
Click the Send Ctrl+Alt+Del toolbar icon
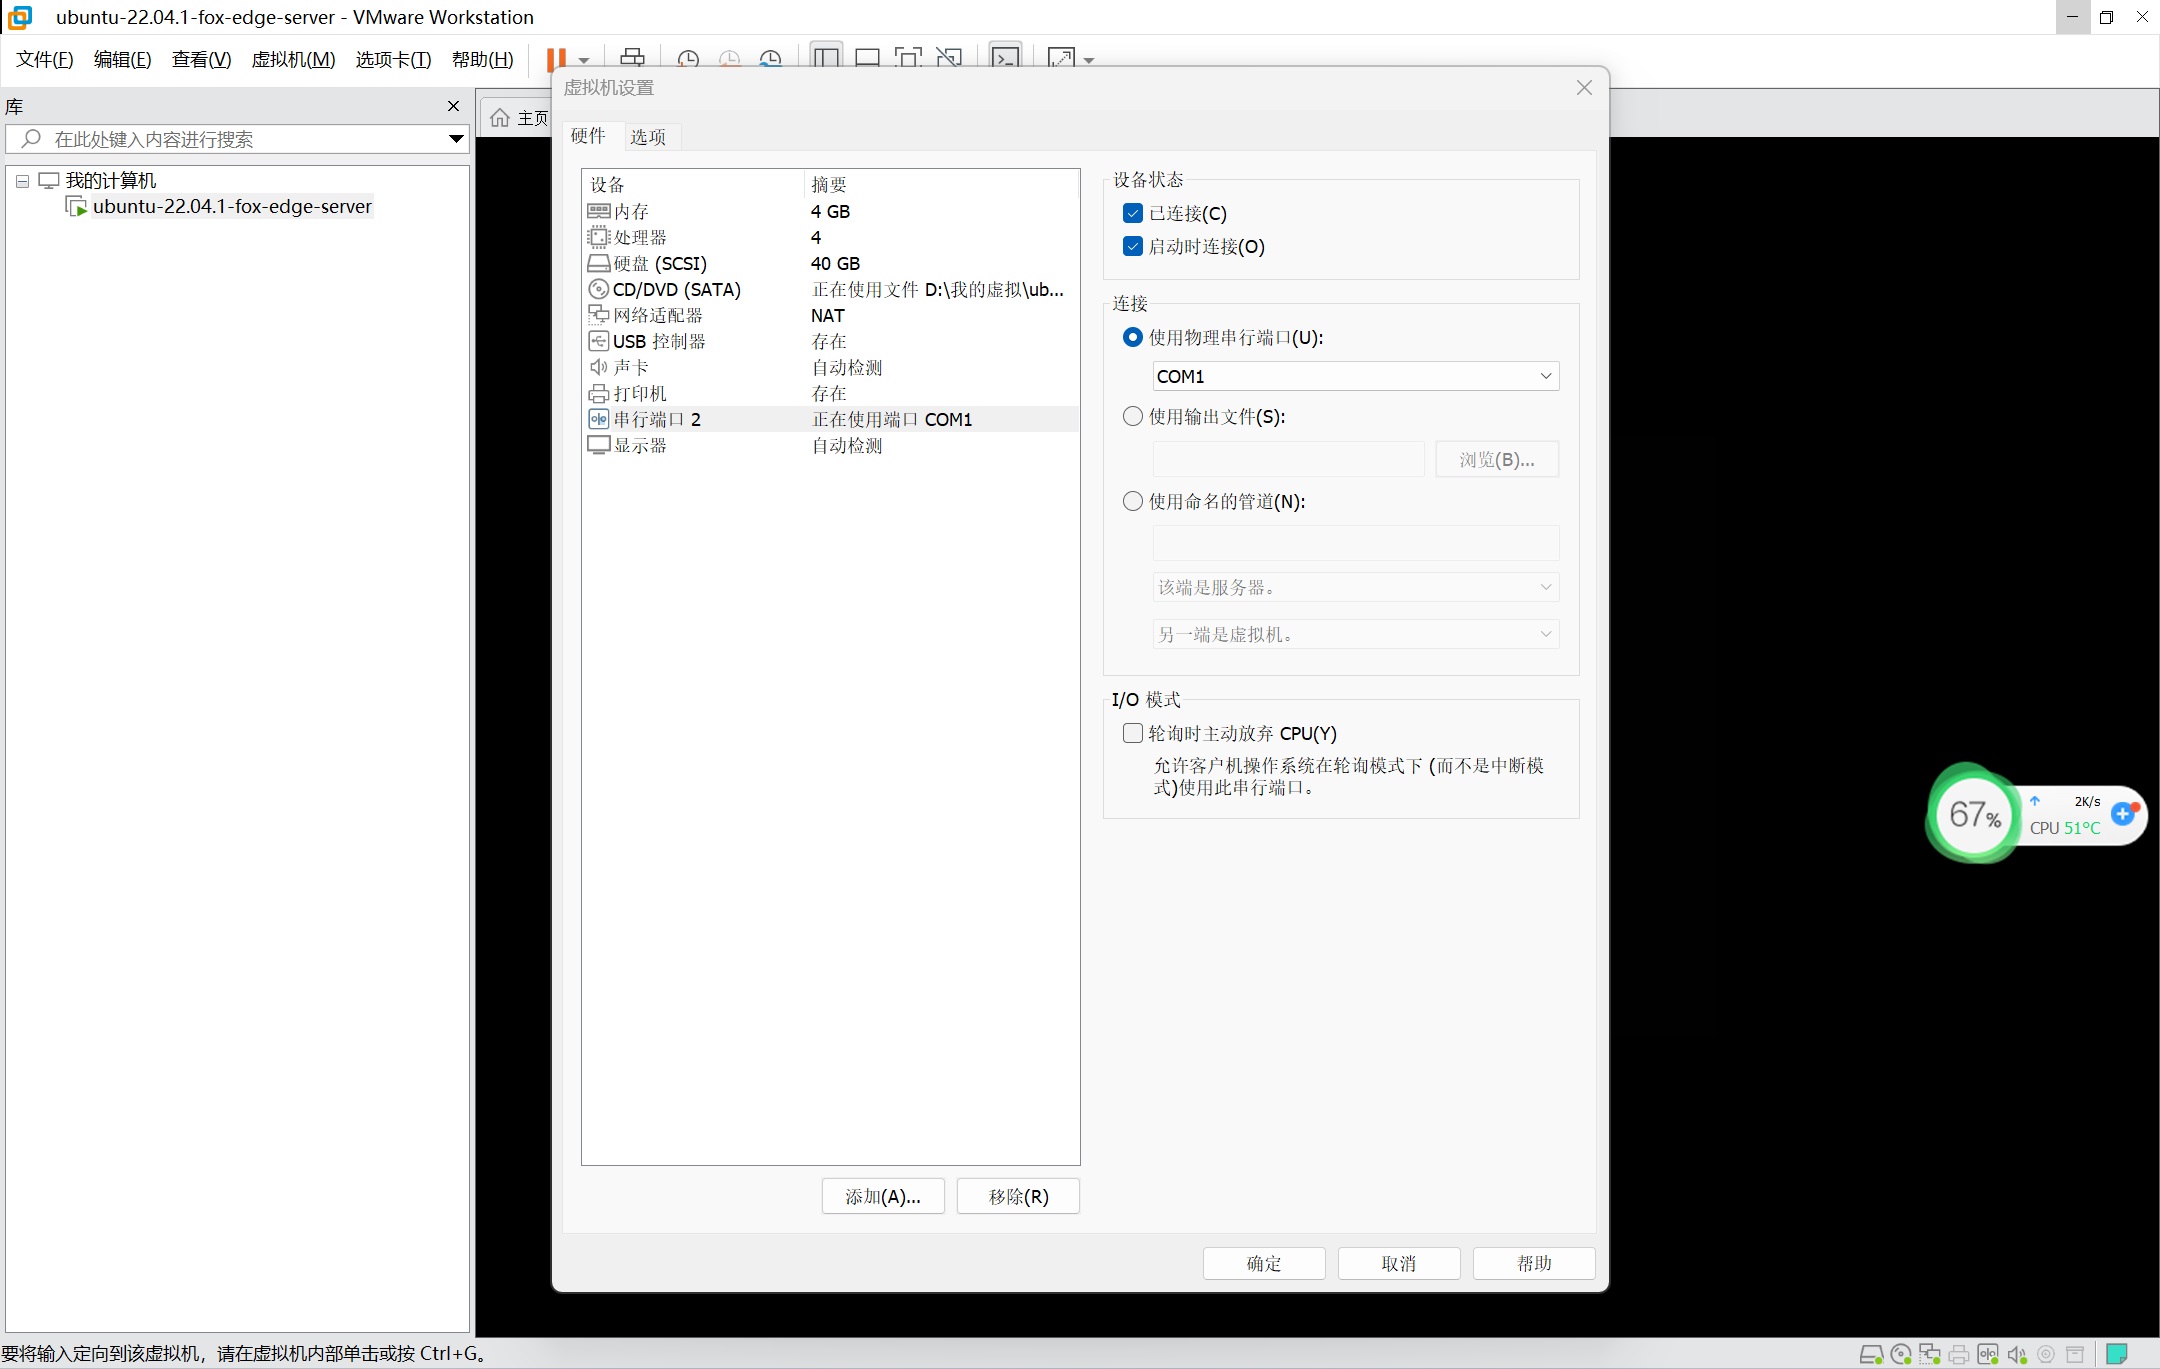[632, 58]
